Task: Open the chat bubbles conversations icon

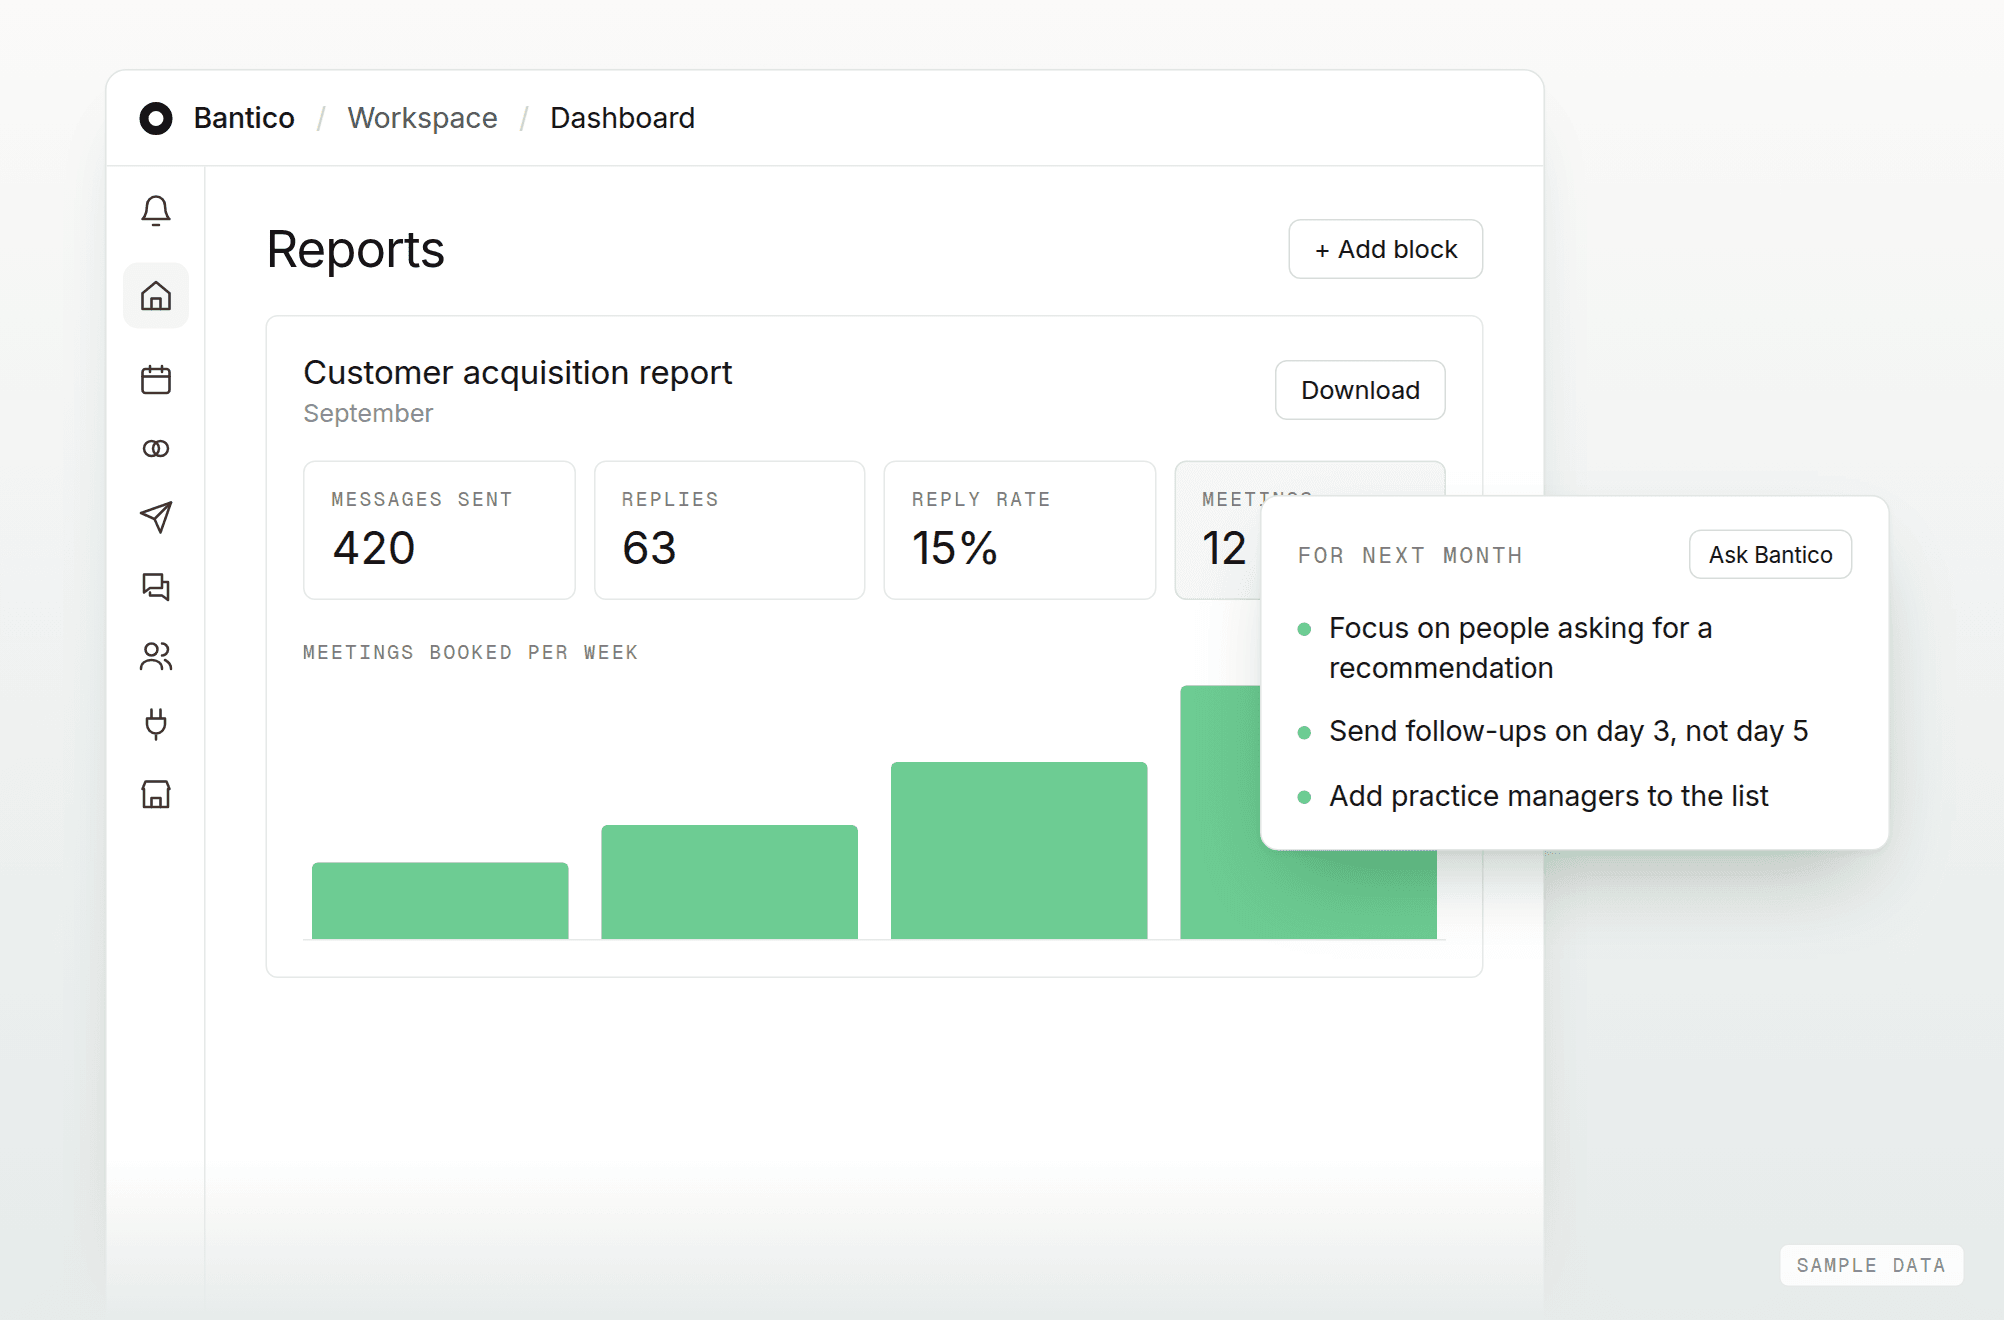Action: pyautogui.click(x=156, y=586)
